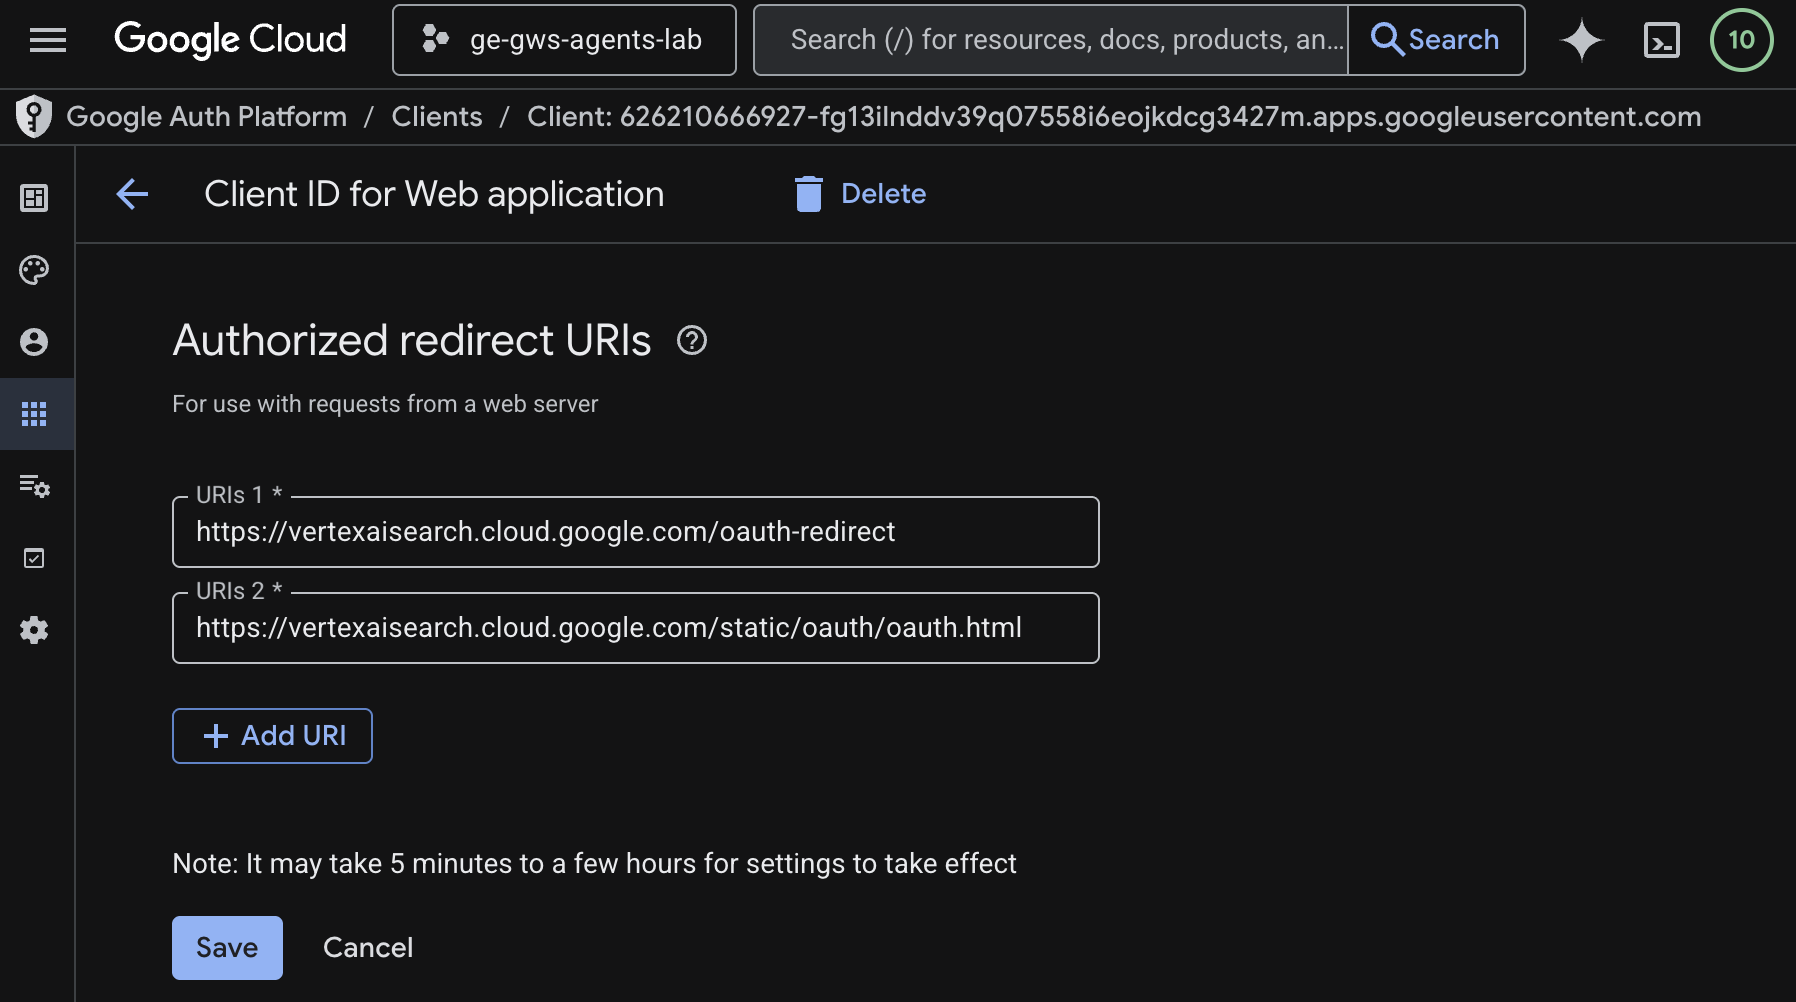Save the client settings
Screen dimensions: 1796x1002
[227, 948]
